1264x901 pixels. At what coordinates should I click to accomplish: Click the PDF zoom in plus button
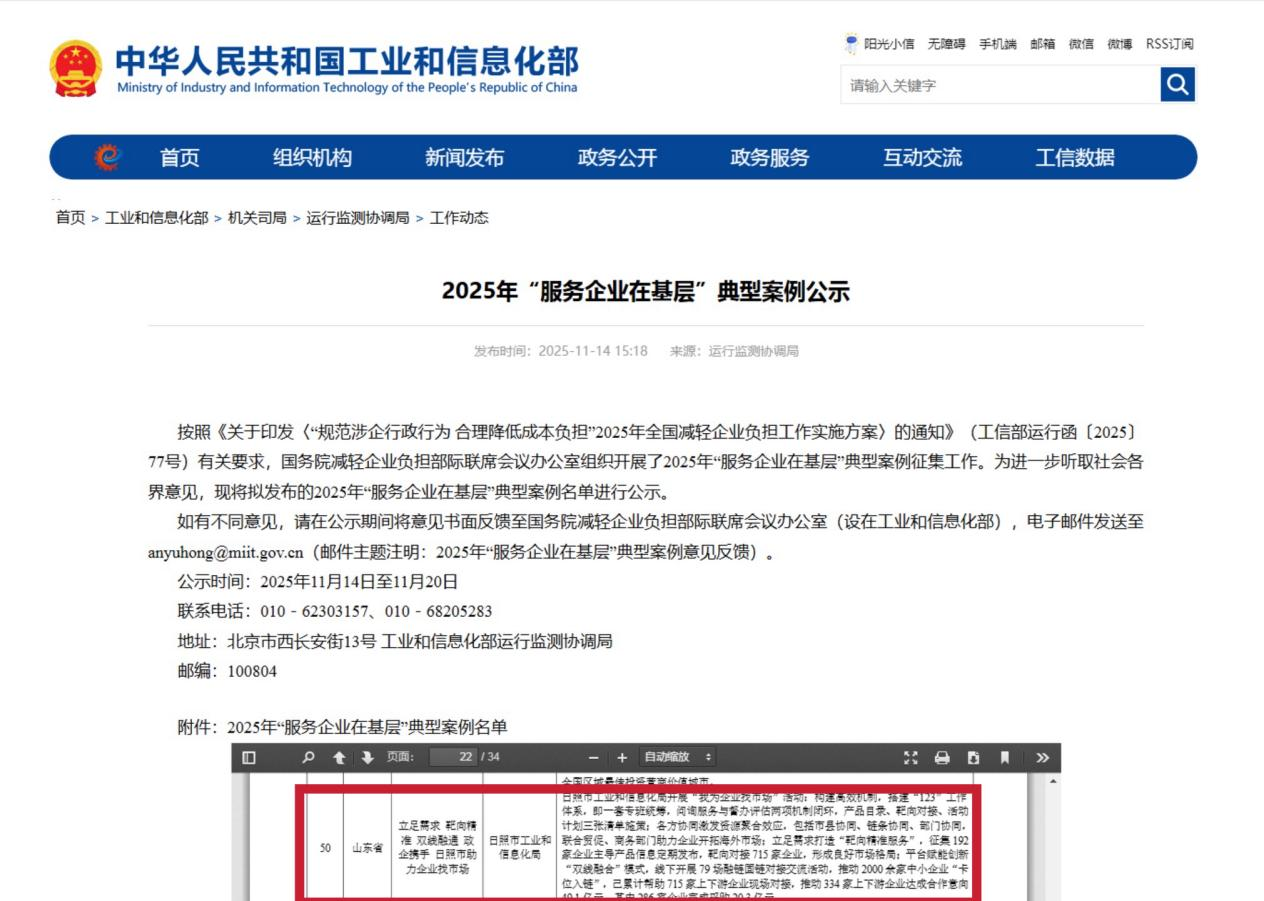(x=622, y=758)
